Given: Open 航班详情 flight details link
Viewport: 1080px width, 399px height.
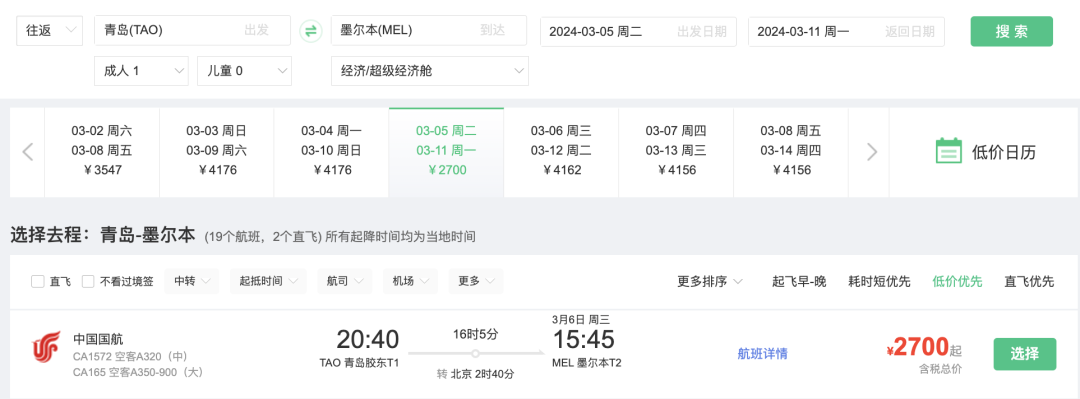Looking at the screenshot, I should (x=762, y=354).
